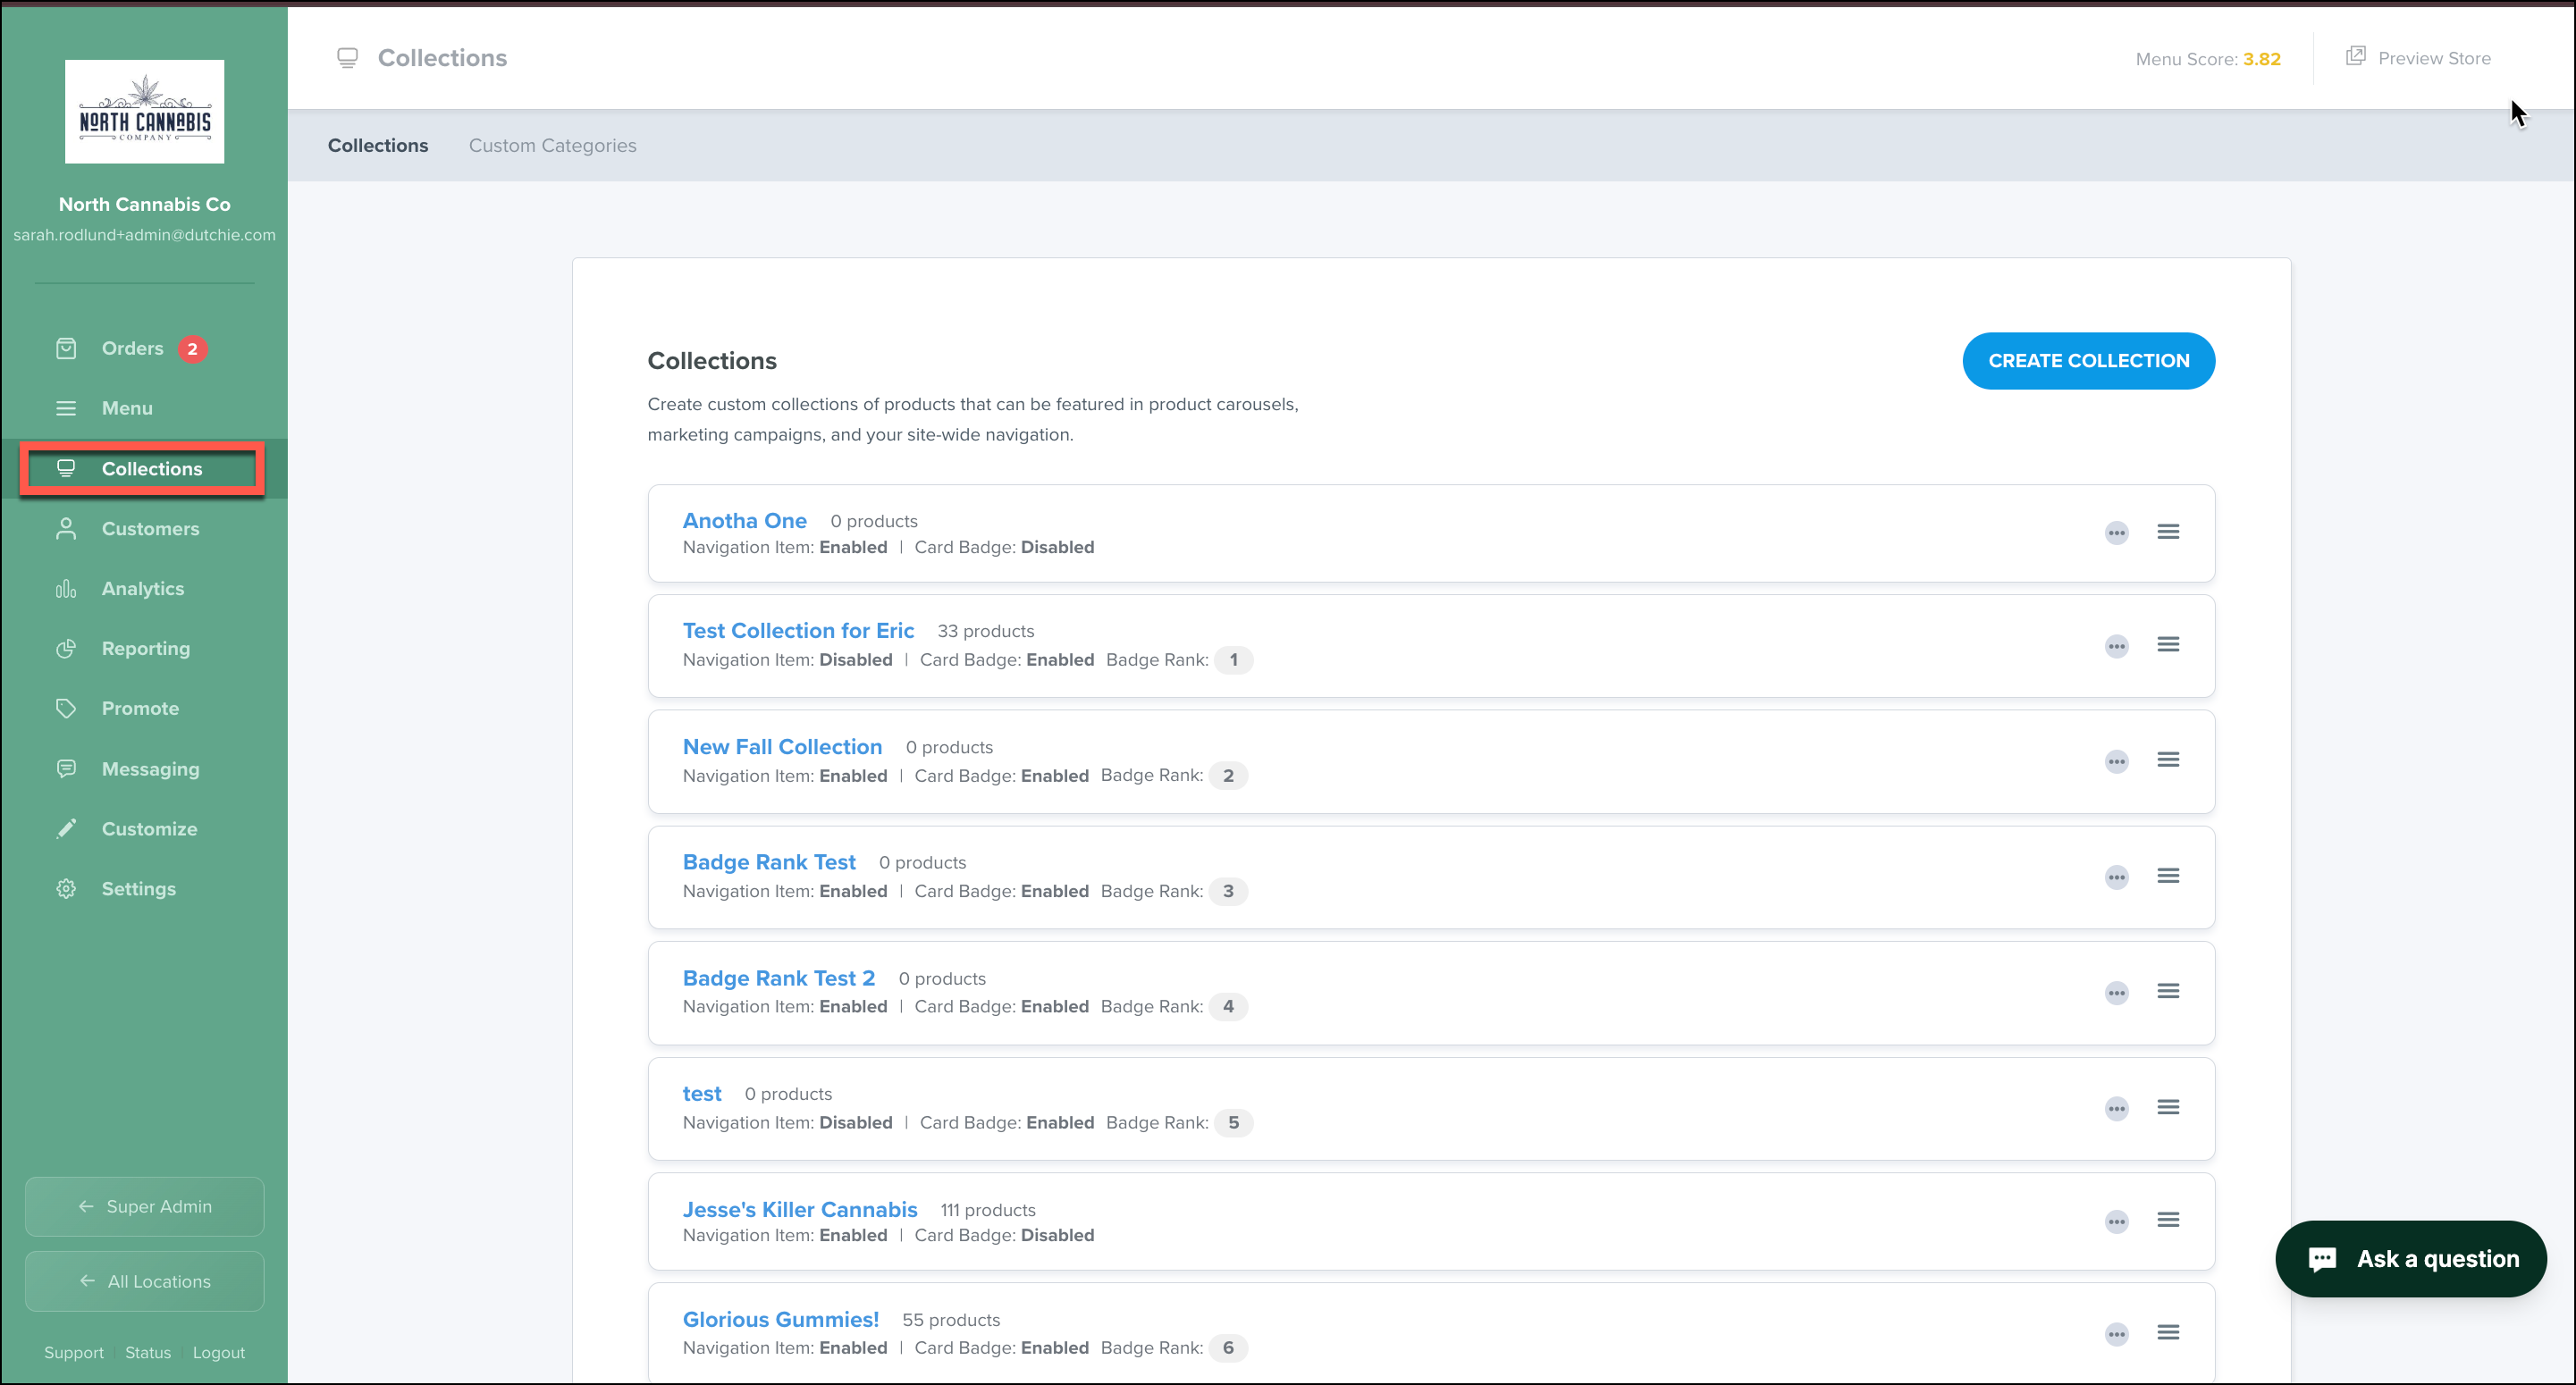Viewport: 2576px width, 1385px height.
Task: Click the Analytics bar chart icon
Action: coord(66,589)
